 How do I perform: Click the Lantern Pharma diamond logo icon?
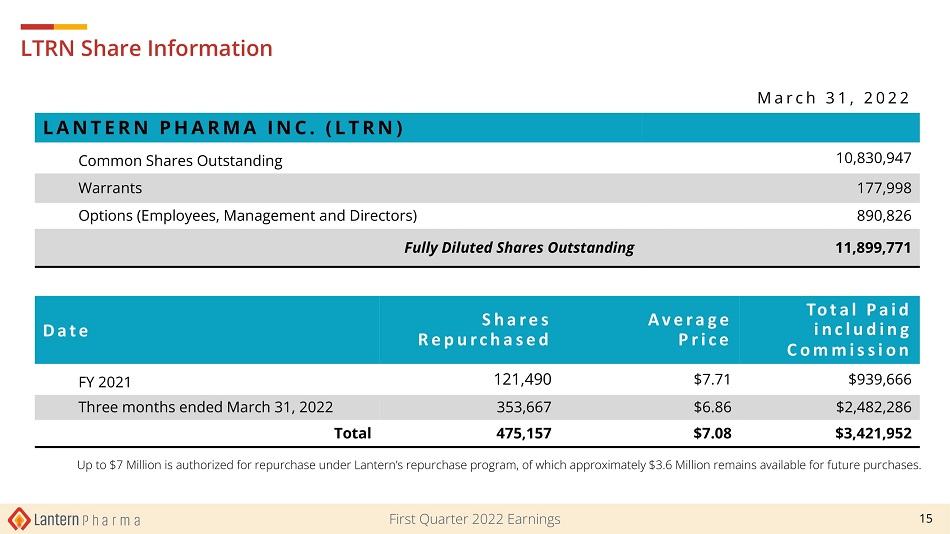click(19, 519)
